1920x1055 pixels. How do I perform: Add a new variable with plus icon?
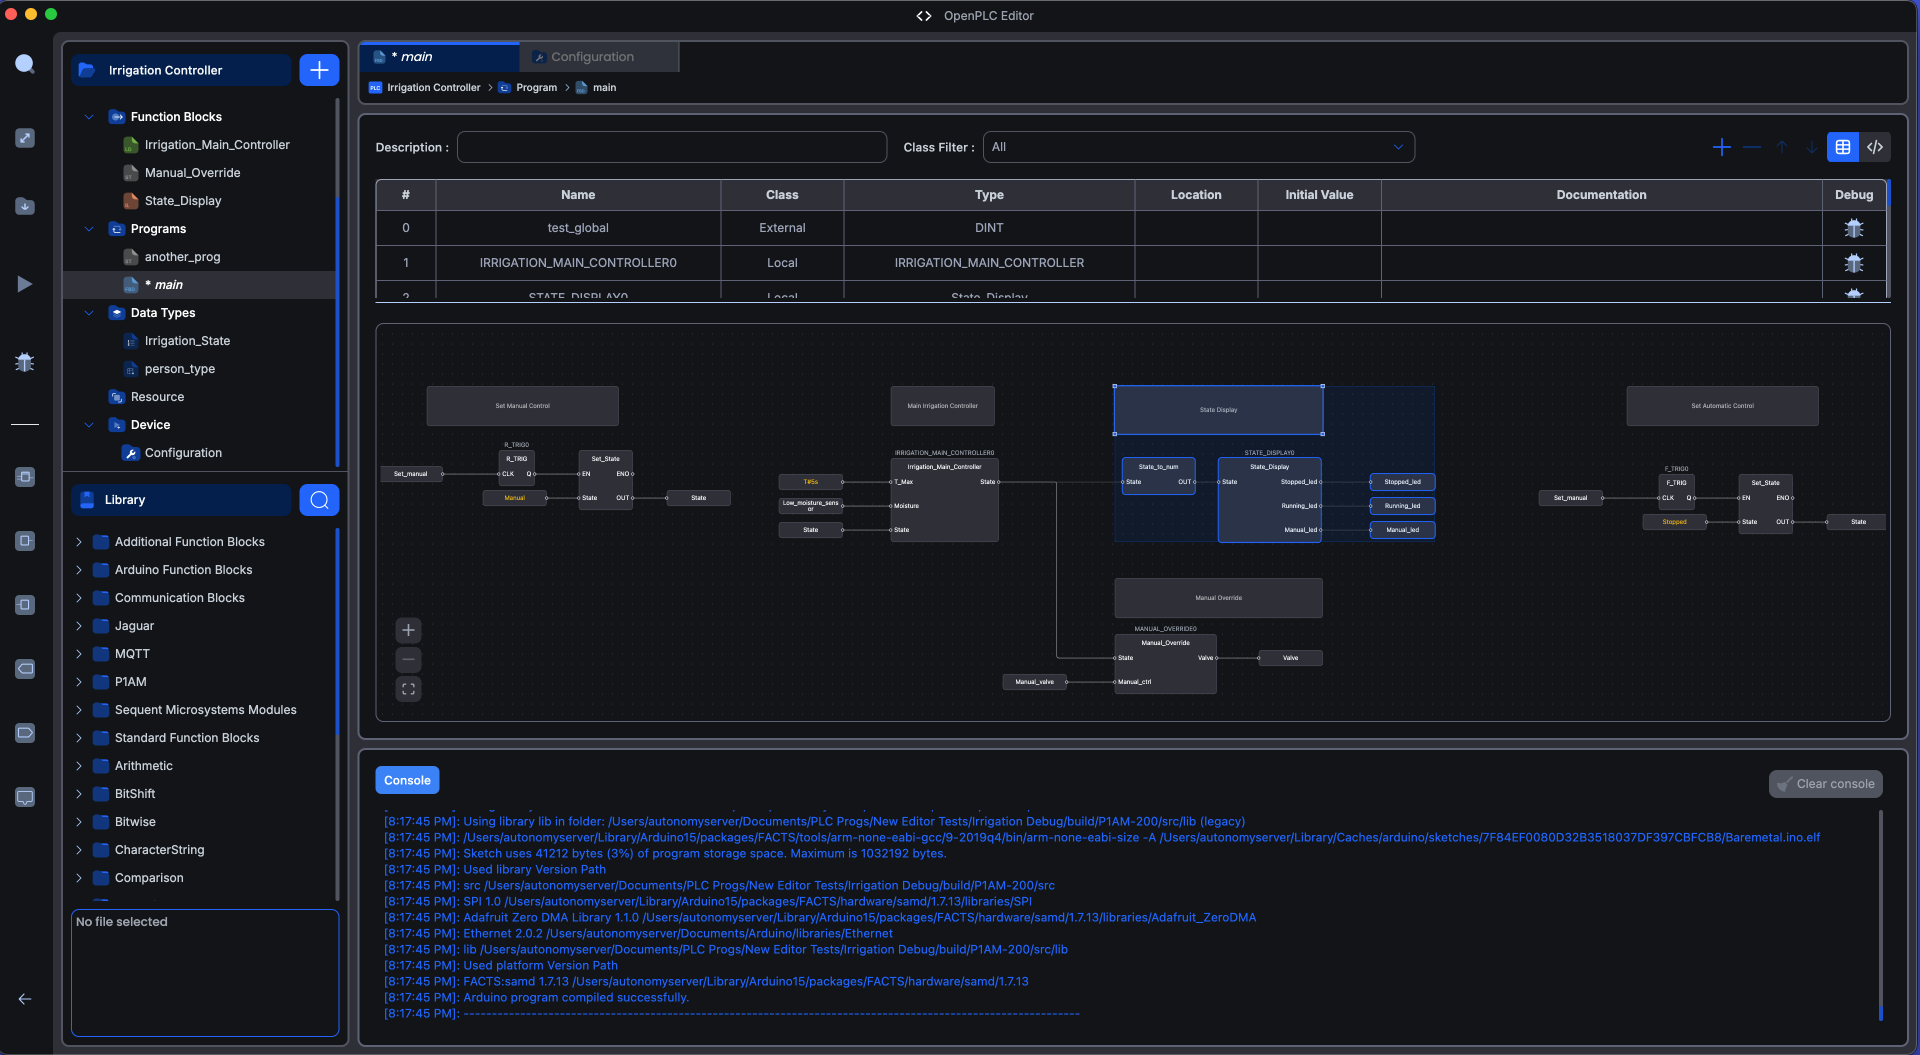pos(1721,147)
